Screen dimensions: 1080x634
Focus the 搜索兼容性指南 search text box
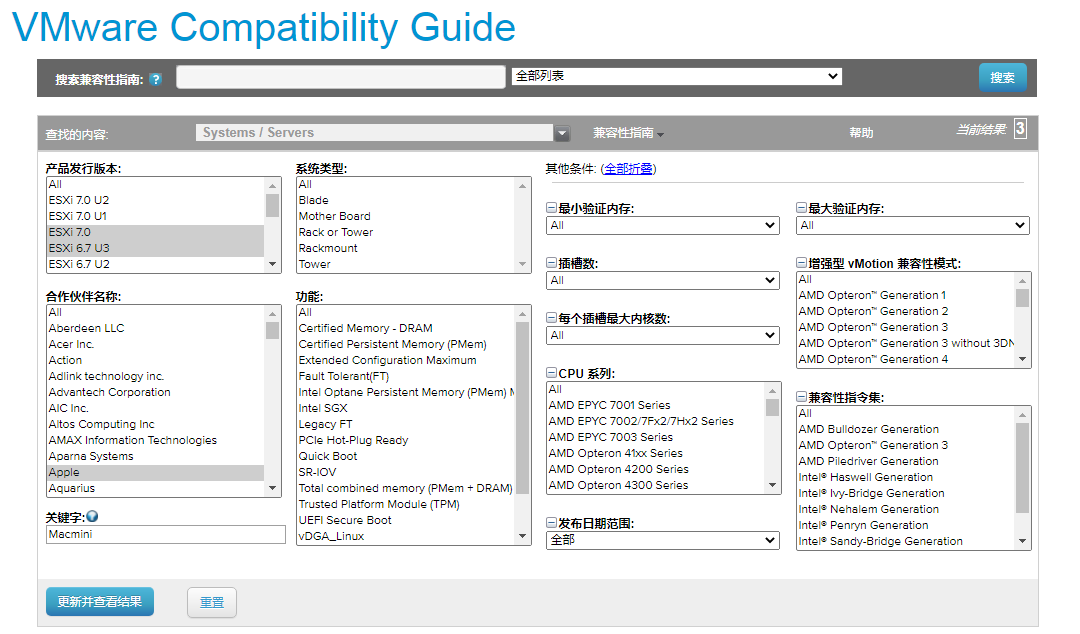(341, 76)
